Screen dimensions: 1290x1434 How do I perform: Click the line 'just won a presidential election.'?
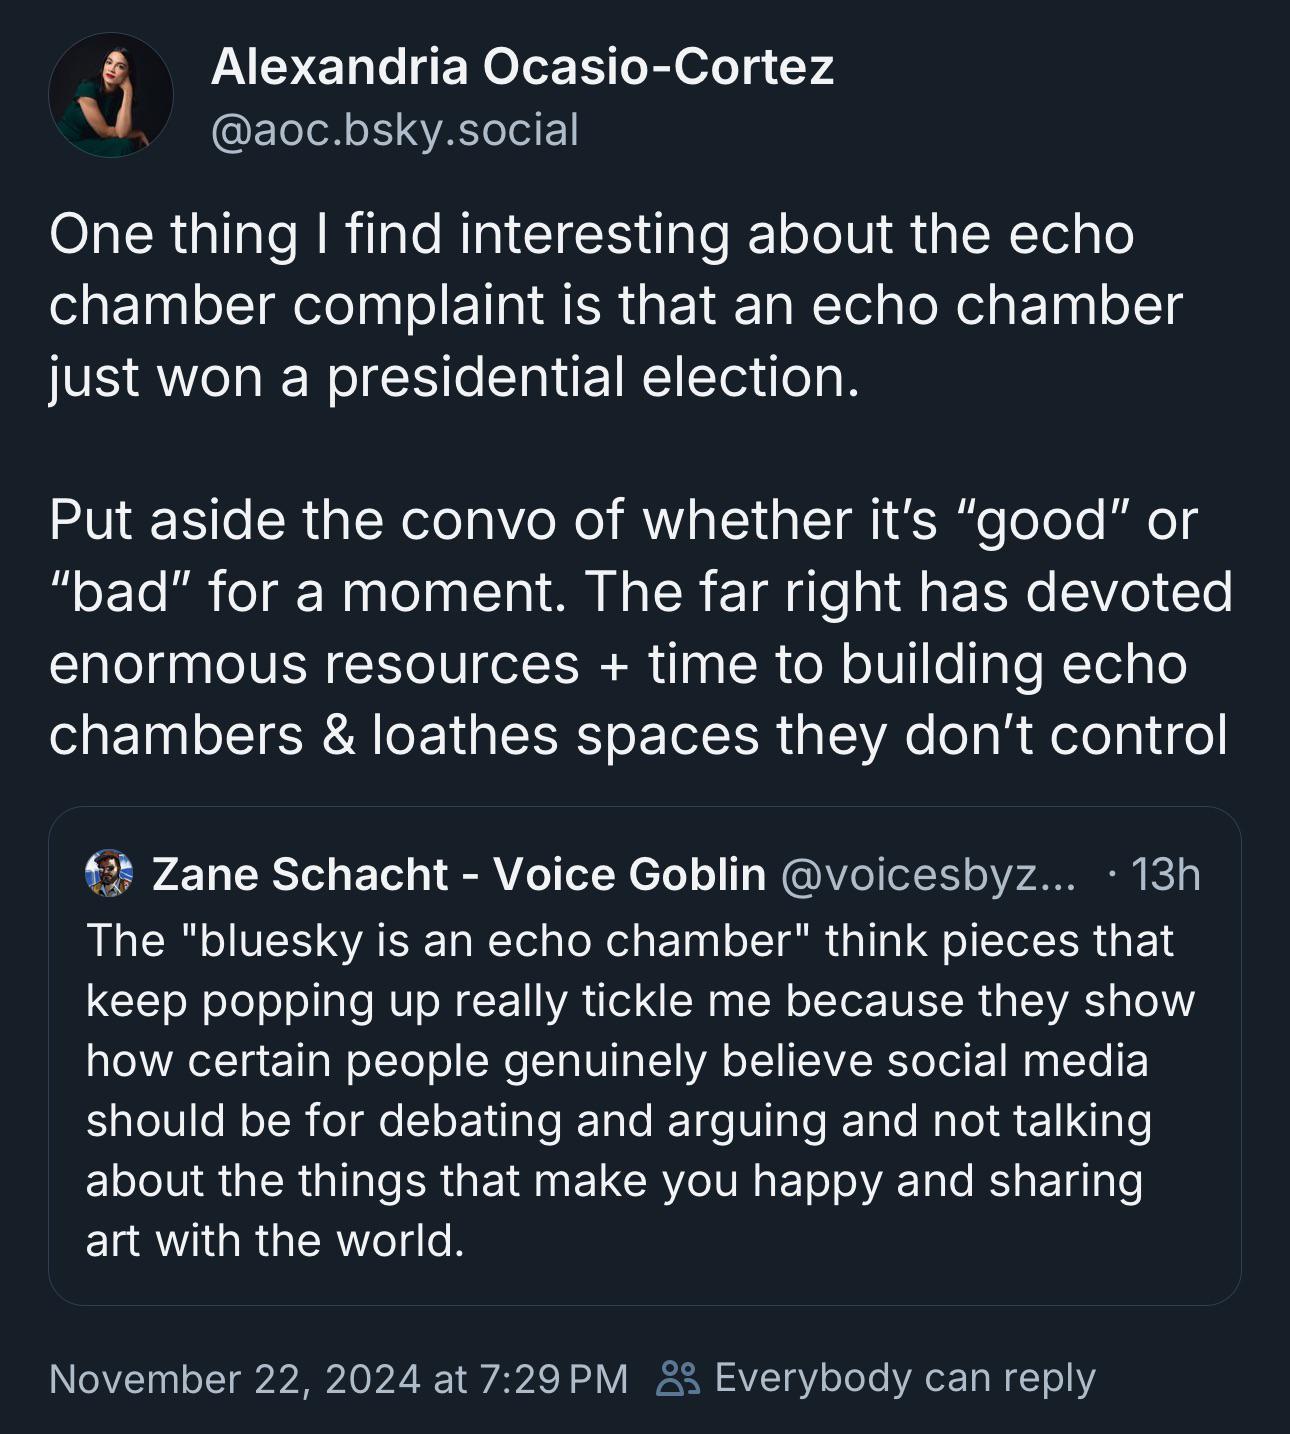(454, 377)
